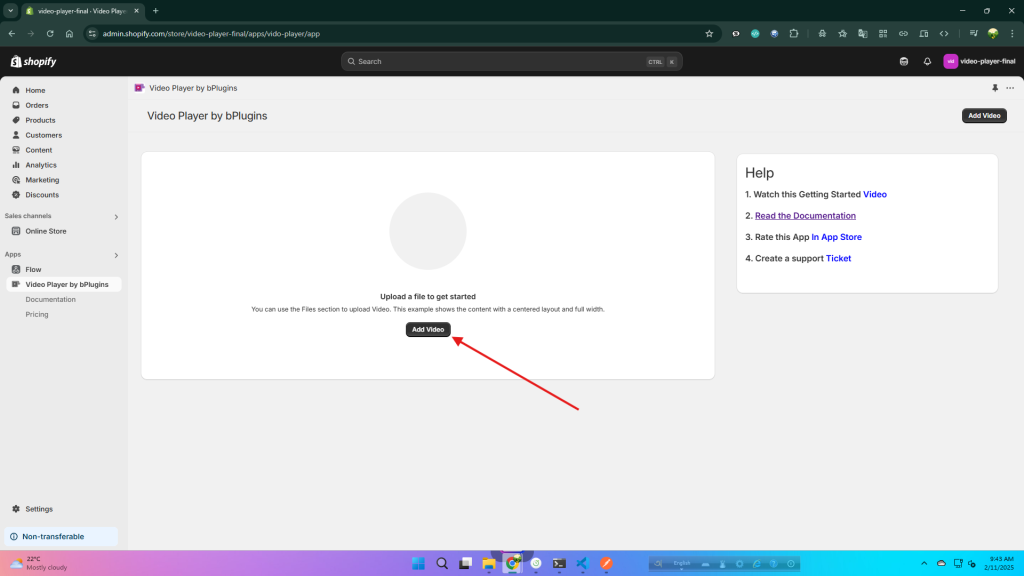Expand the Sales channels section
Image resolution: width=1024 pixels, height=576 pixels.
(116, 217)
